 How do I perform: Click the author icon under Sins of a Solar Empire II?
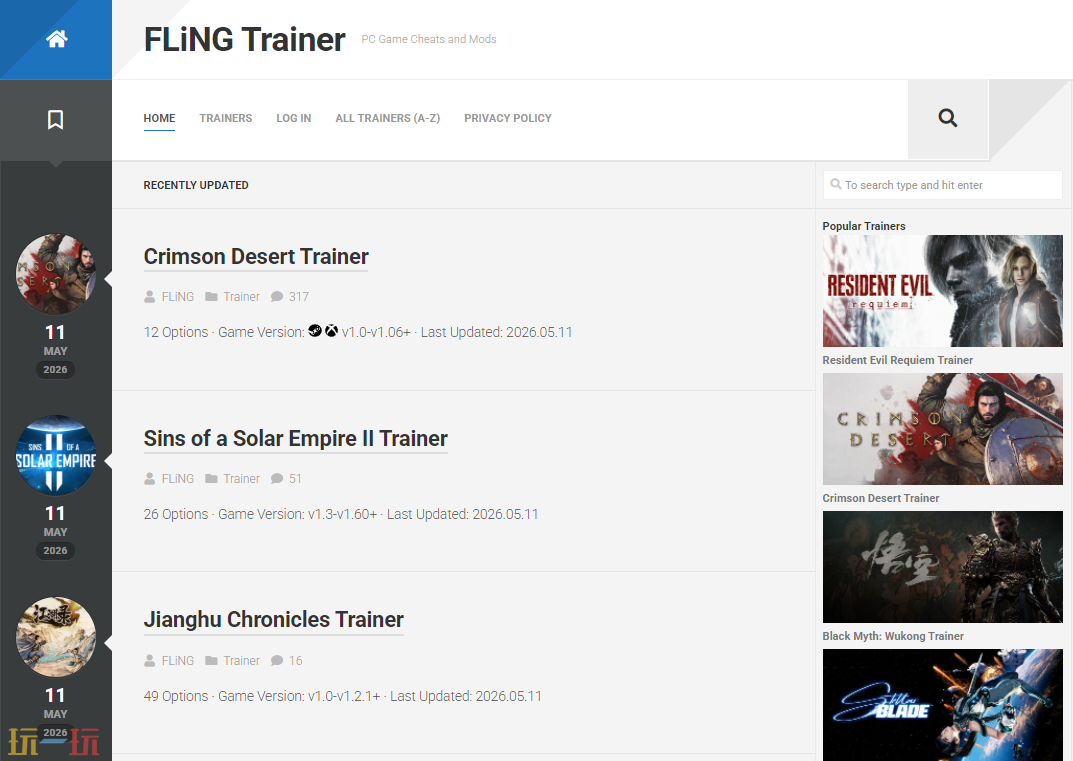tap(149, 478)
